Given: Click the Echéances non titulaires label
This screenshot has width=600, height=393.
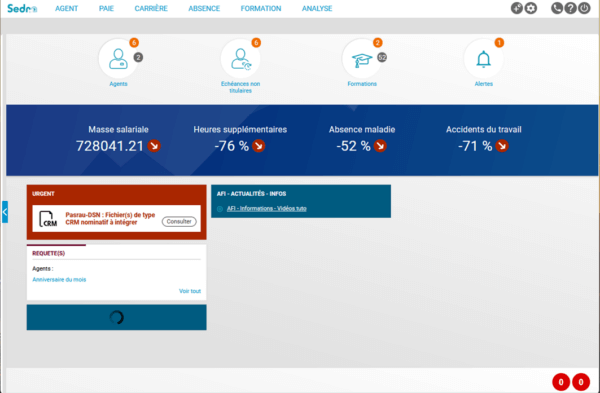Looking at the screenshot, I should click(240, 87).
